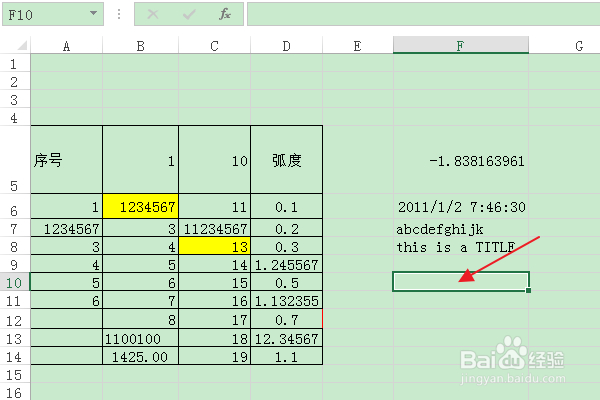Click the cell containing 序号
The image size is (600, 400).
(x=67, y=160)
